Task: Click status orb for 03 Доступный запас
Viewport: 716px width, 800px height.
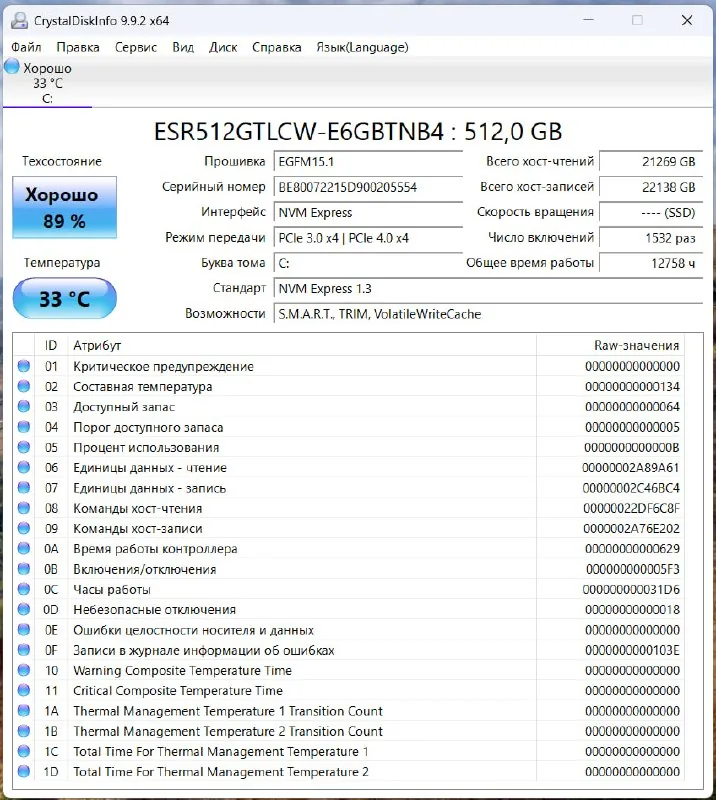Action: pos(23,407)
